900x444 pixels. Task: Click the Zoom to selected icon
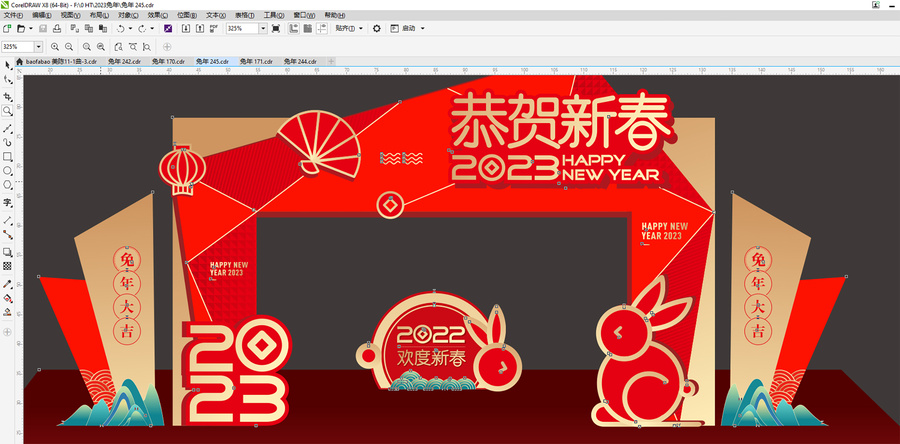pyautogui.click(x=87, y=46)
